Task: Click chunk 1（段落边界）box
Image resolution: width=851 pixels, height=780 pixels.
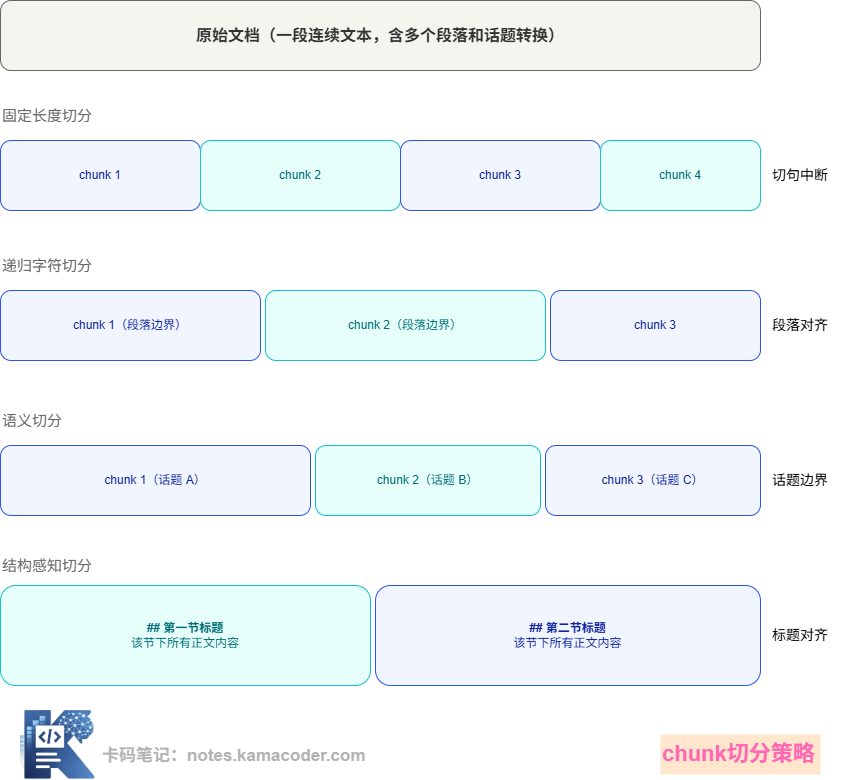Action: (130, 325)
